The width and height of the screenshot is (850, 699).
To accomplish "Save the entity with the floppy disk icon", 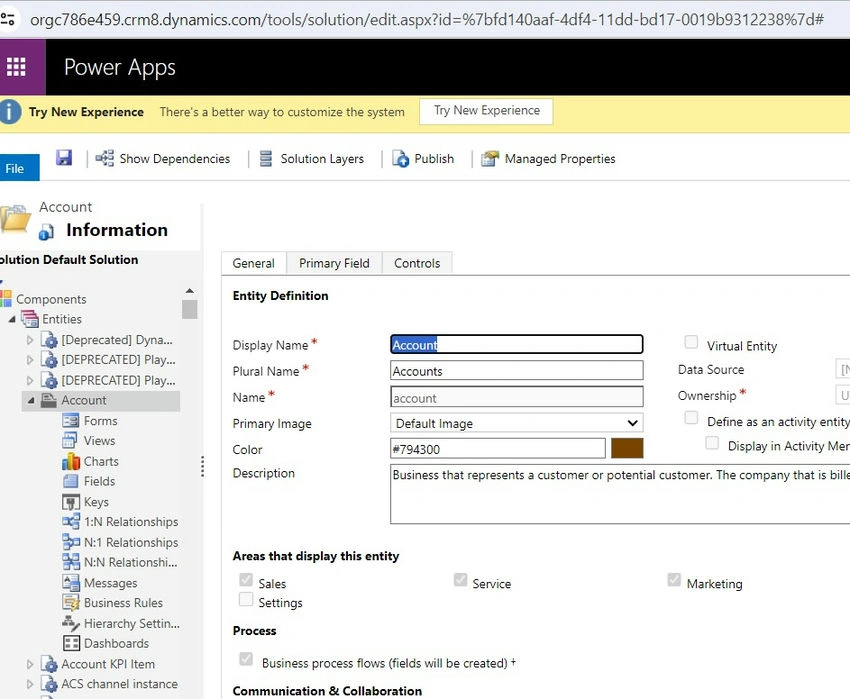I will coord(64,158).
